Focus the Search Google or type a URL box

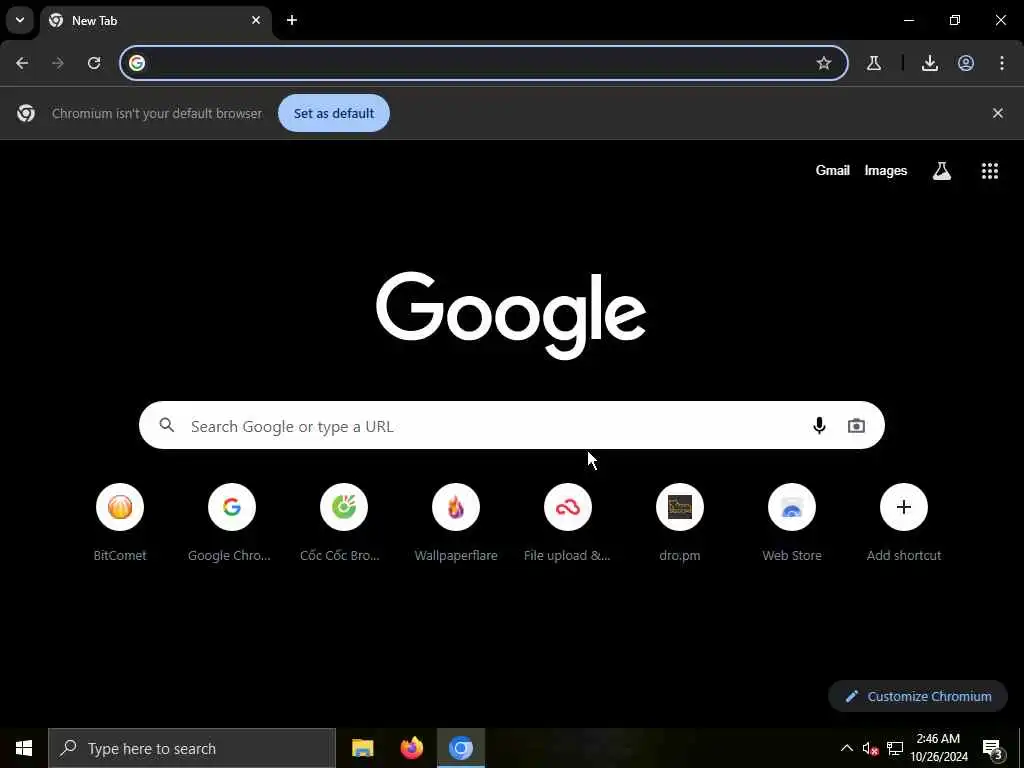[511, 425]
